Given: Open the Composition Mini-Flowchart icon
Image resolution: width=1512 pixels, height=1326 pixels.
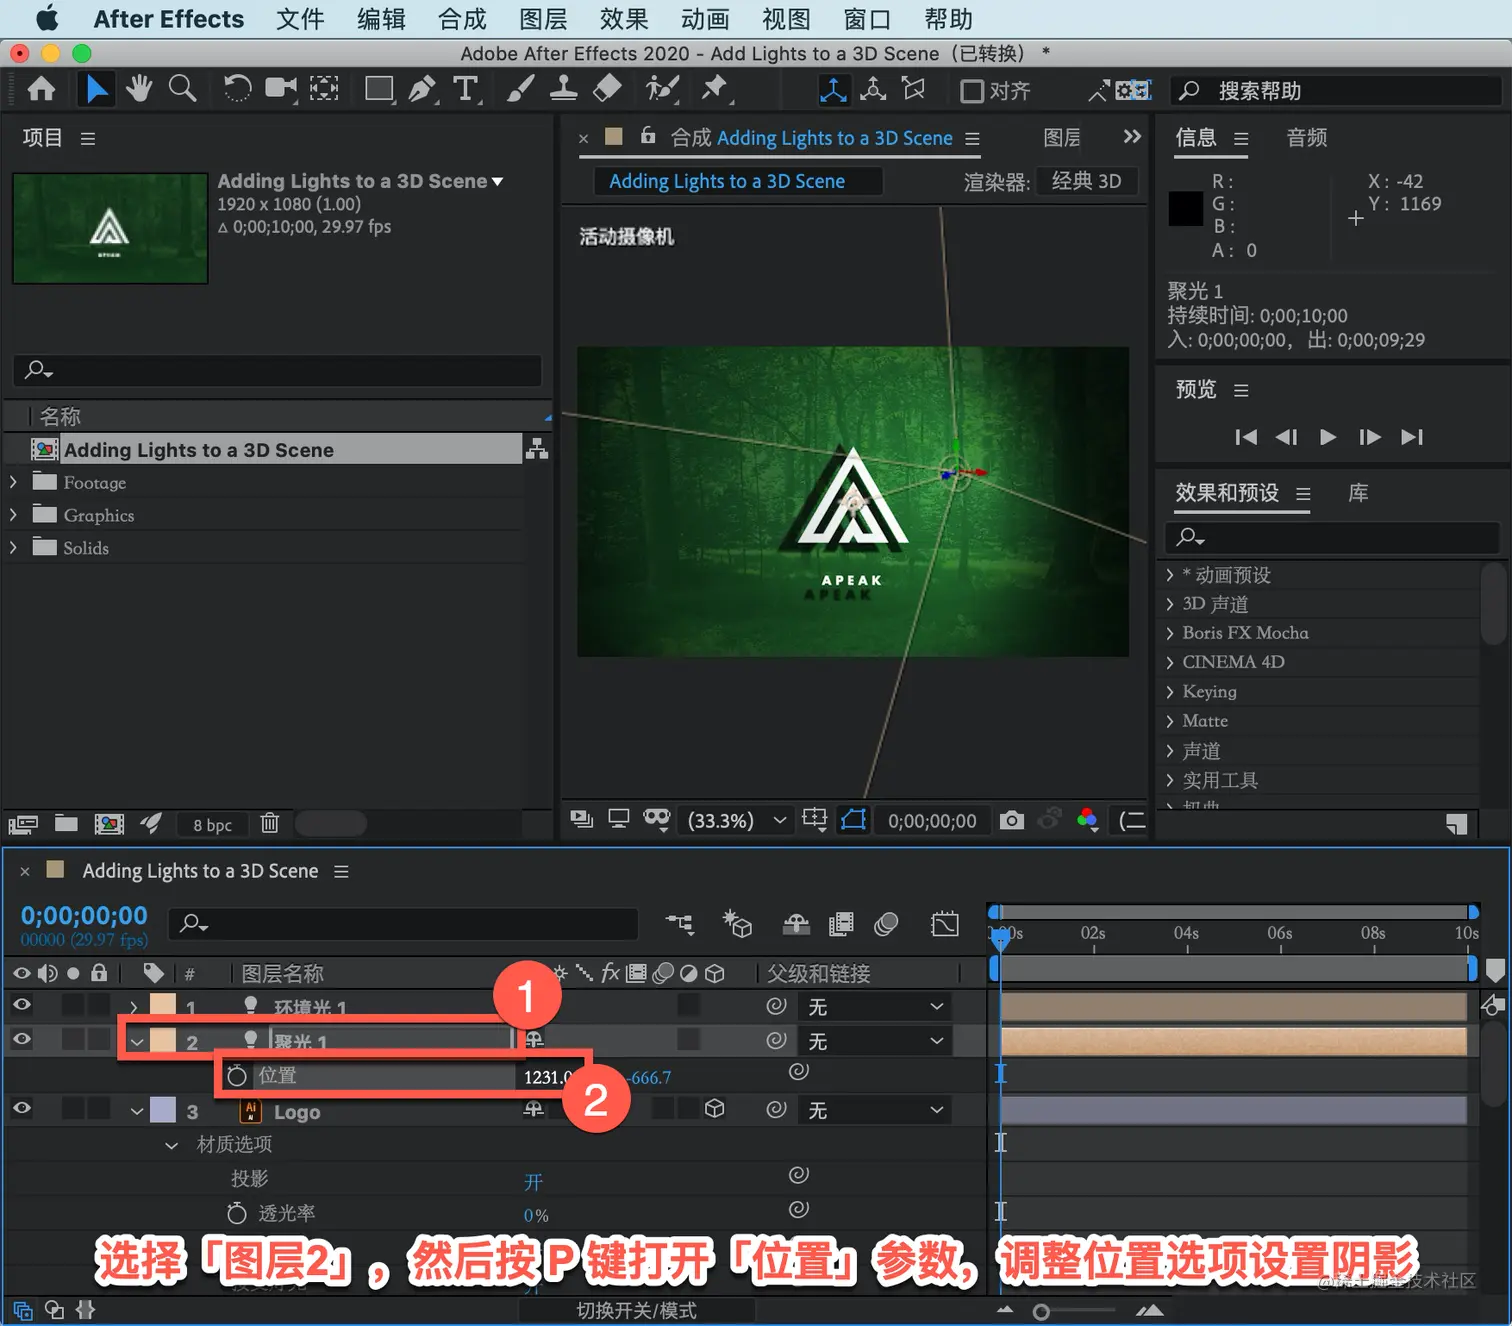Looking at the screenshot, I should pos(680,923).
